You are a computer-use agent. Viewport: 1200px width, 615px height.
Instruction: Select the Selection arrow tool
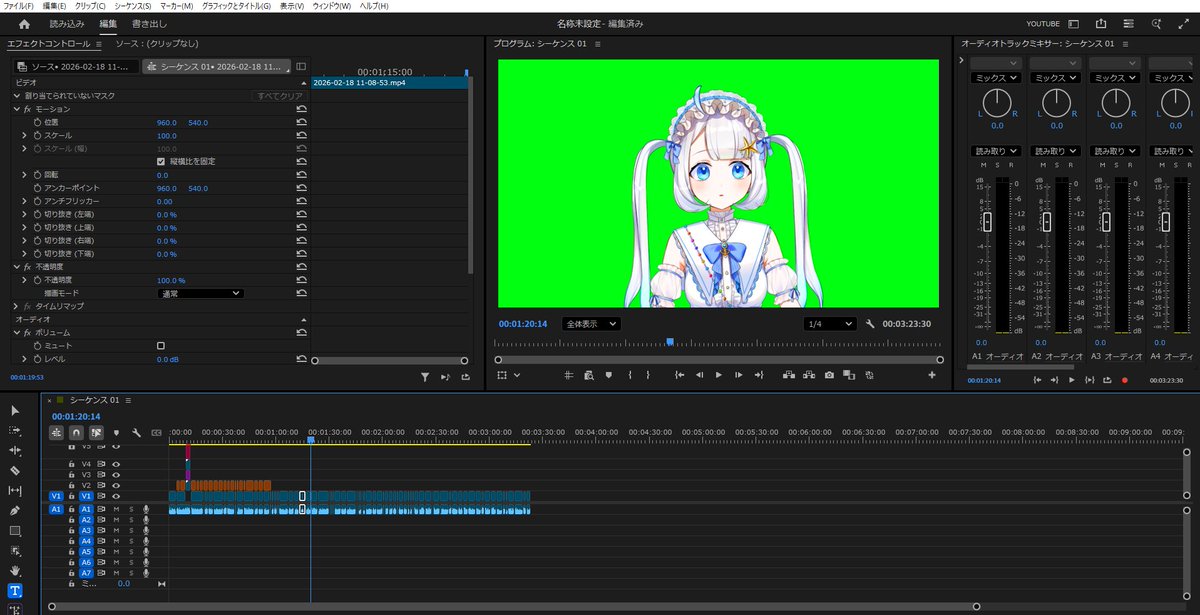click(15, 411)
